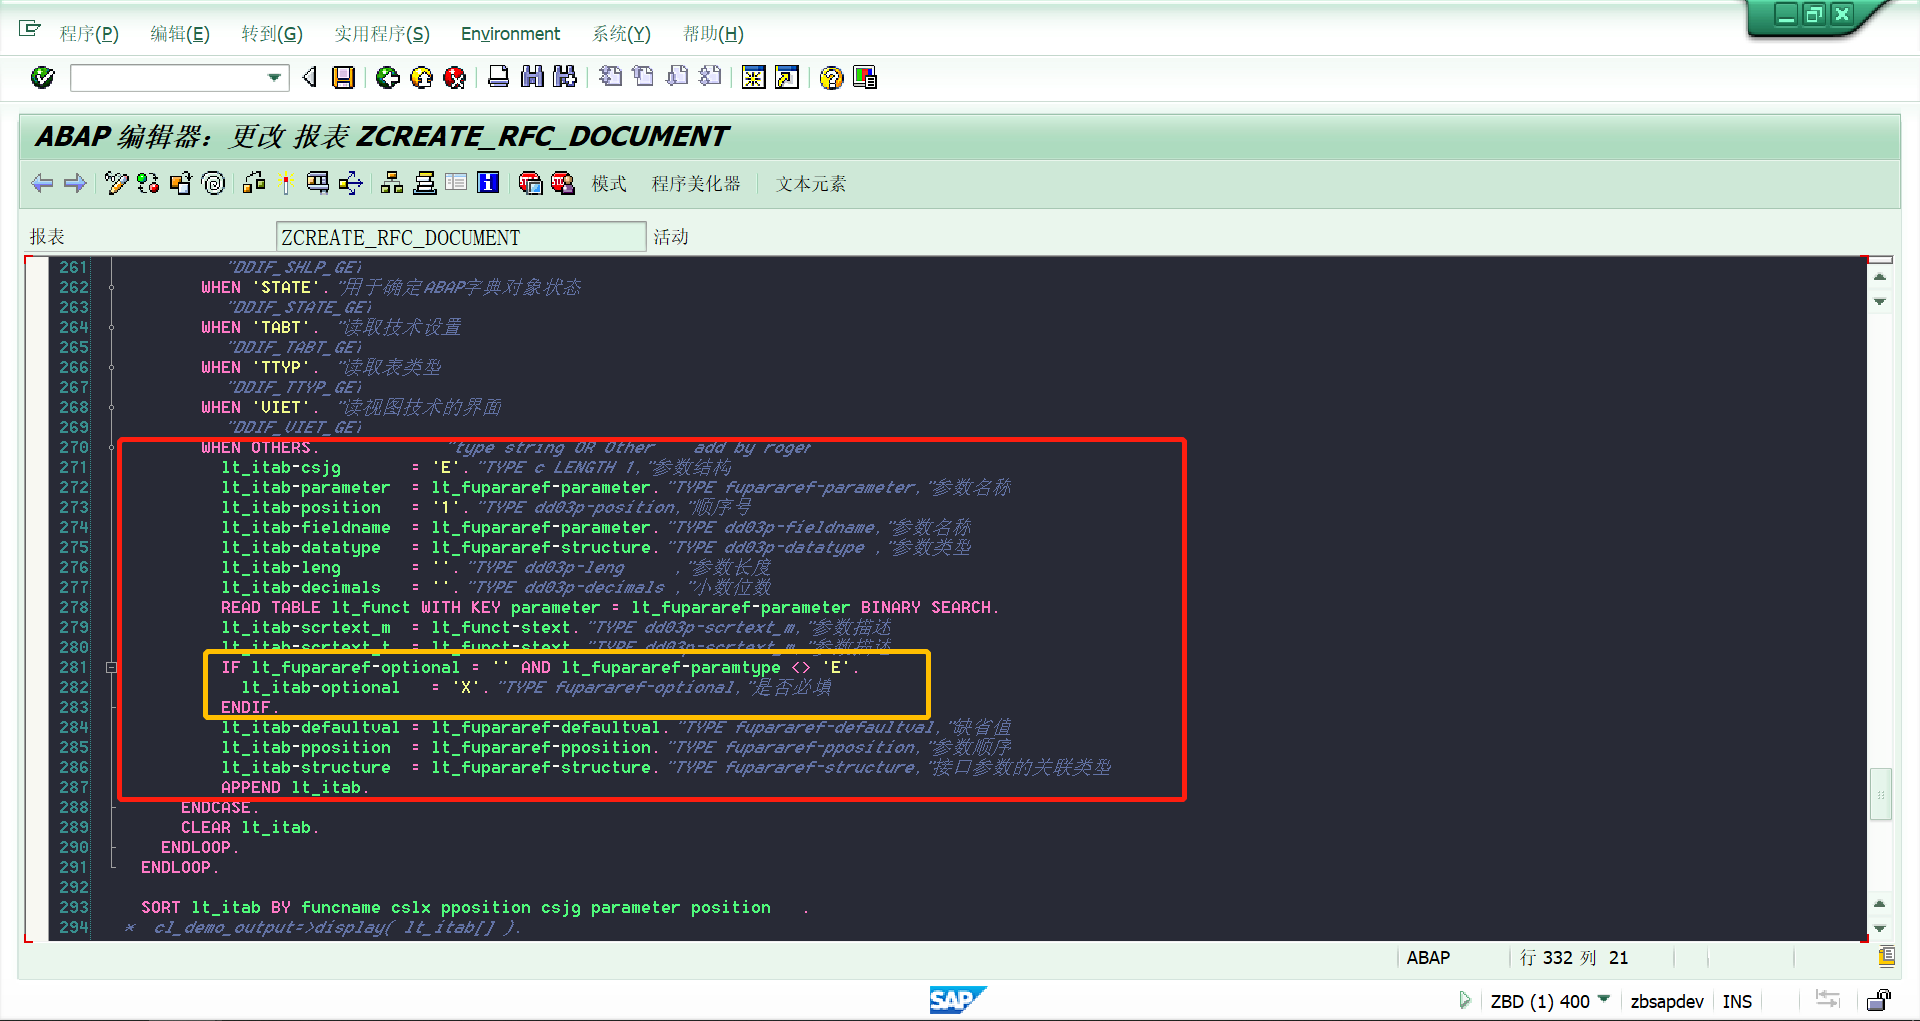Click 程序美化器 pretty printer button
The width and height of the screenshot is (1920, 1021).
point(696,184)
